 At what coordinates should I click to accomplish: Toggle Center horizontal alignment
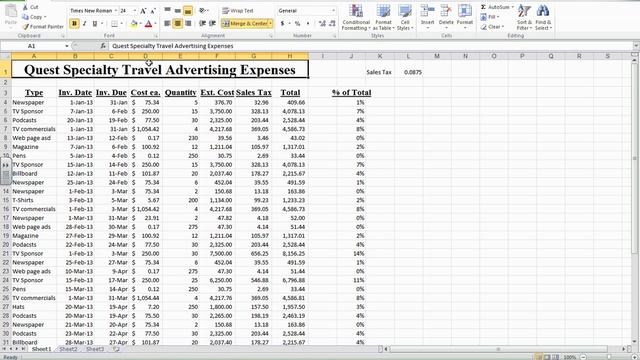click(178, 24)
